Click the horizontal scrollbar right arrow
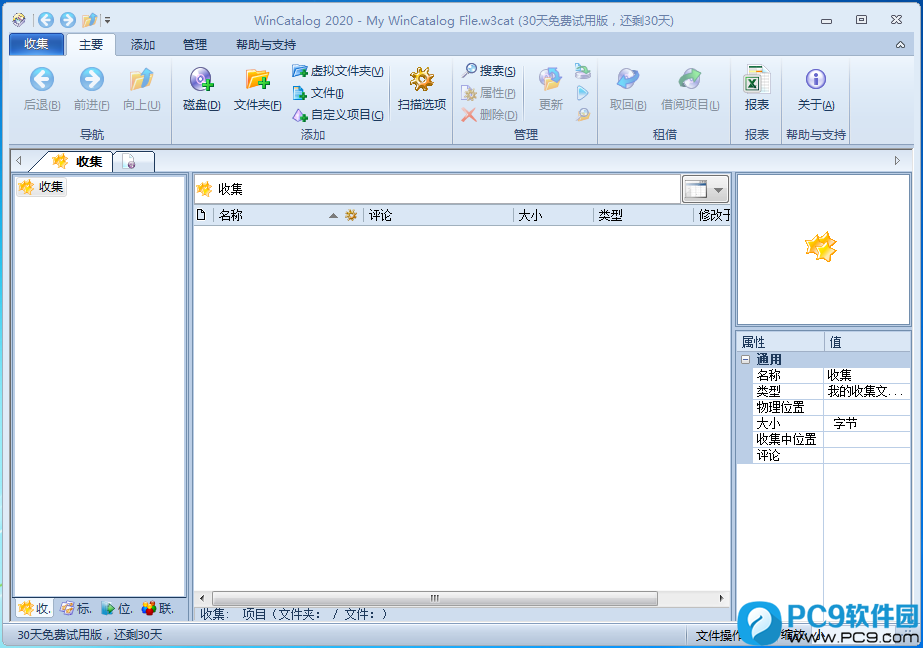 (722, 599)
